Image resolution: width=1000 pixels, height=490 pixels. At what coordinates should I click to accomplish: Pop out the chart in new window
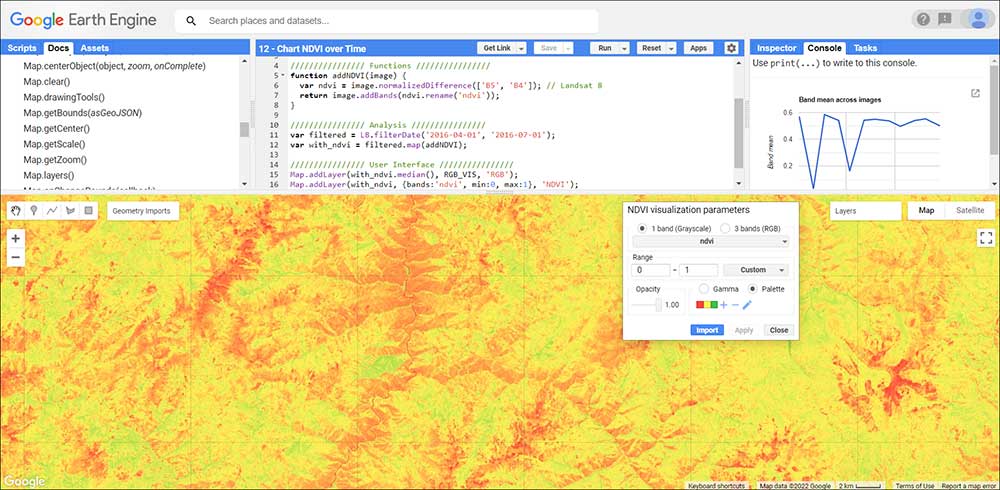point(975,94)
